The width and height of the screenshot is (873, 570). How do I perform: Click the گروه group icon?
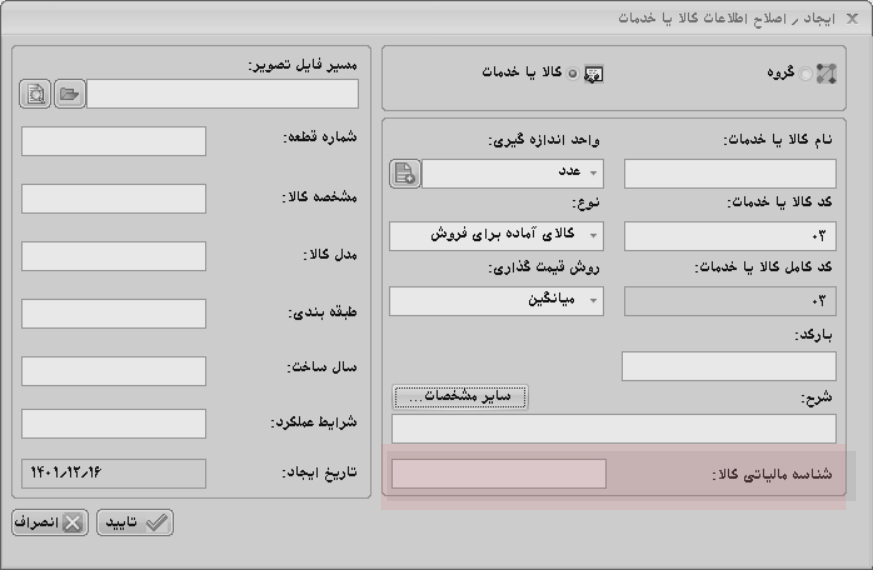pyautogui.click(x=827, y=73)
